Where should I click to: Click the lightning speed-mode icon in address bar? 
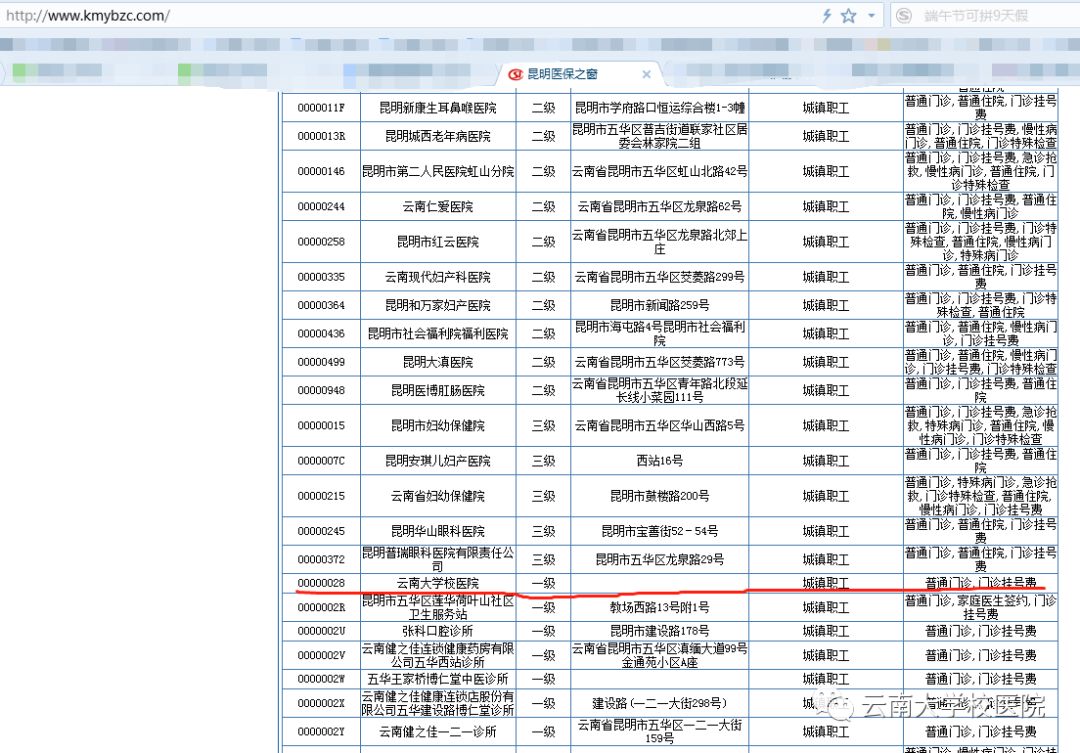tap(826, 16)
